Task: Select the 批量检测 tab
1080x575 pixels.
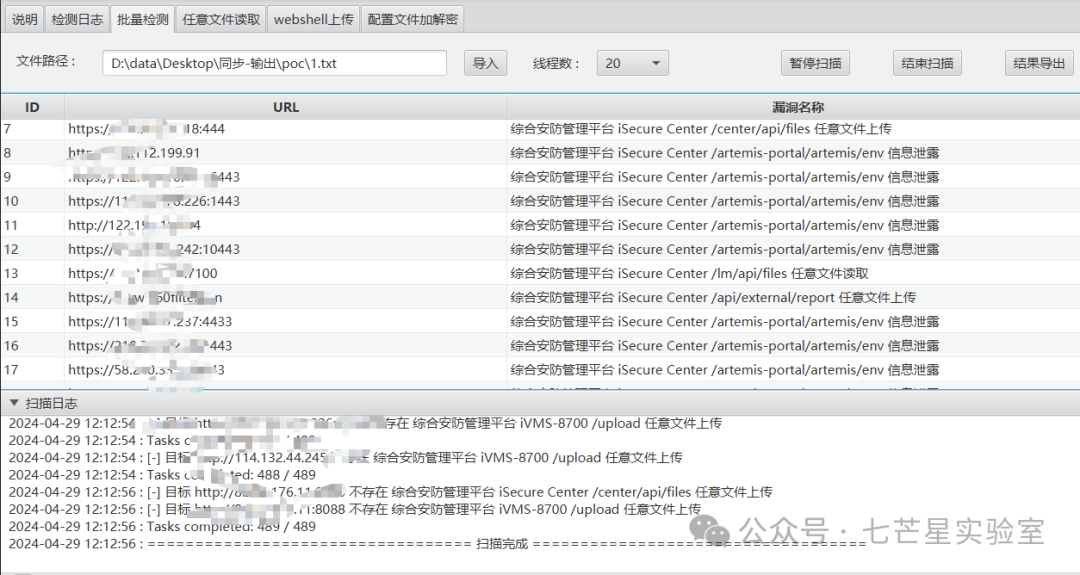Action: click(143, 19)
